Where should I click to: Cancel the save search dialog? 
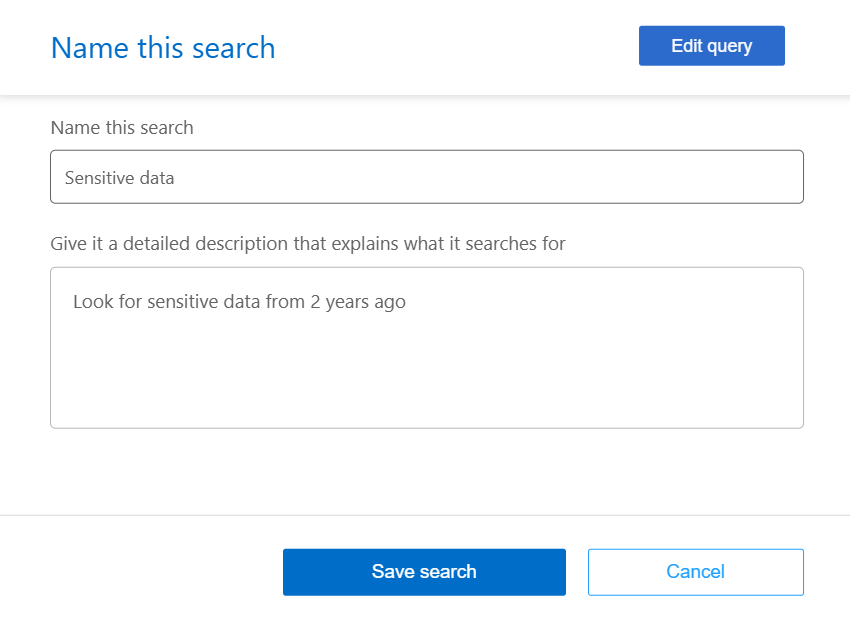[x=695, y=572]
